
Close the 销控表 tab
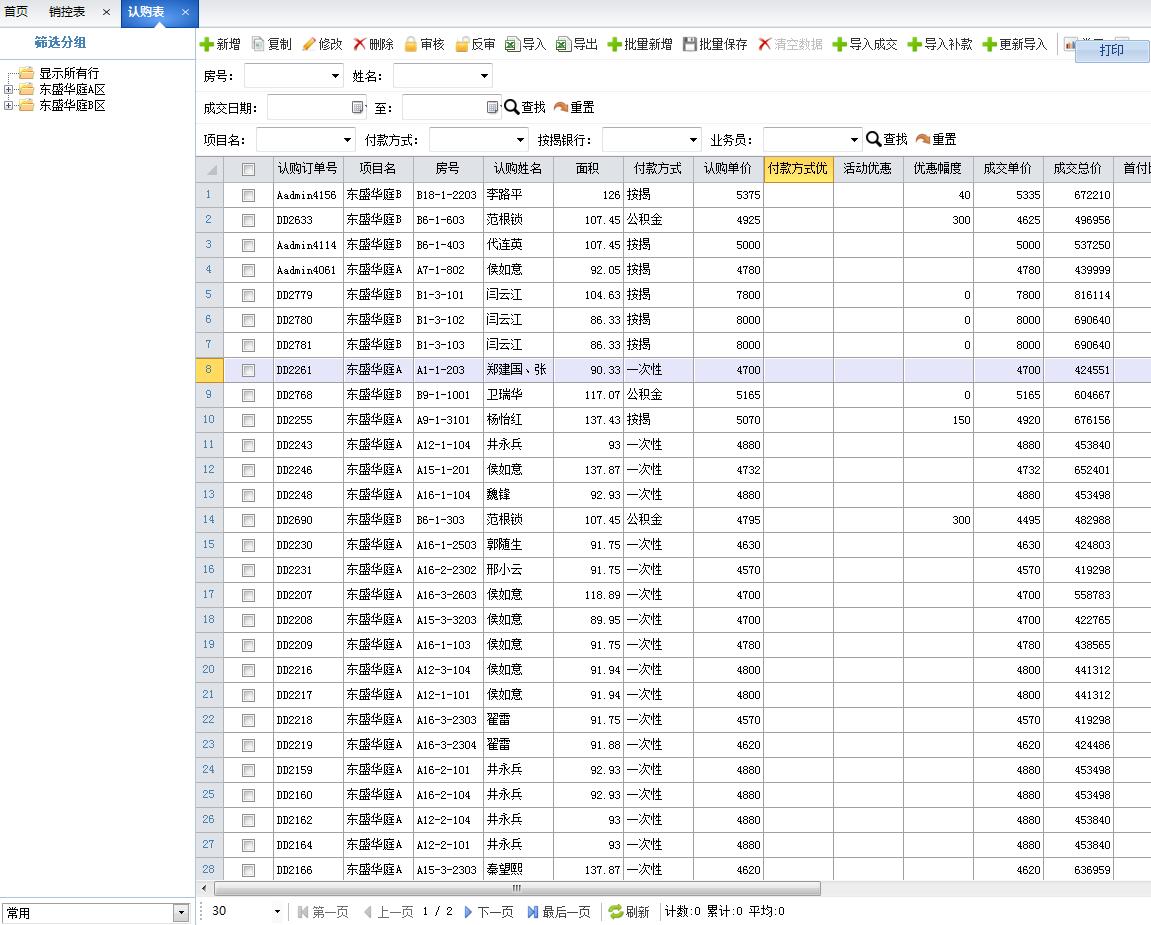pos(106,12)
